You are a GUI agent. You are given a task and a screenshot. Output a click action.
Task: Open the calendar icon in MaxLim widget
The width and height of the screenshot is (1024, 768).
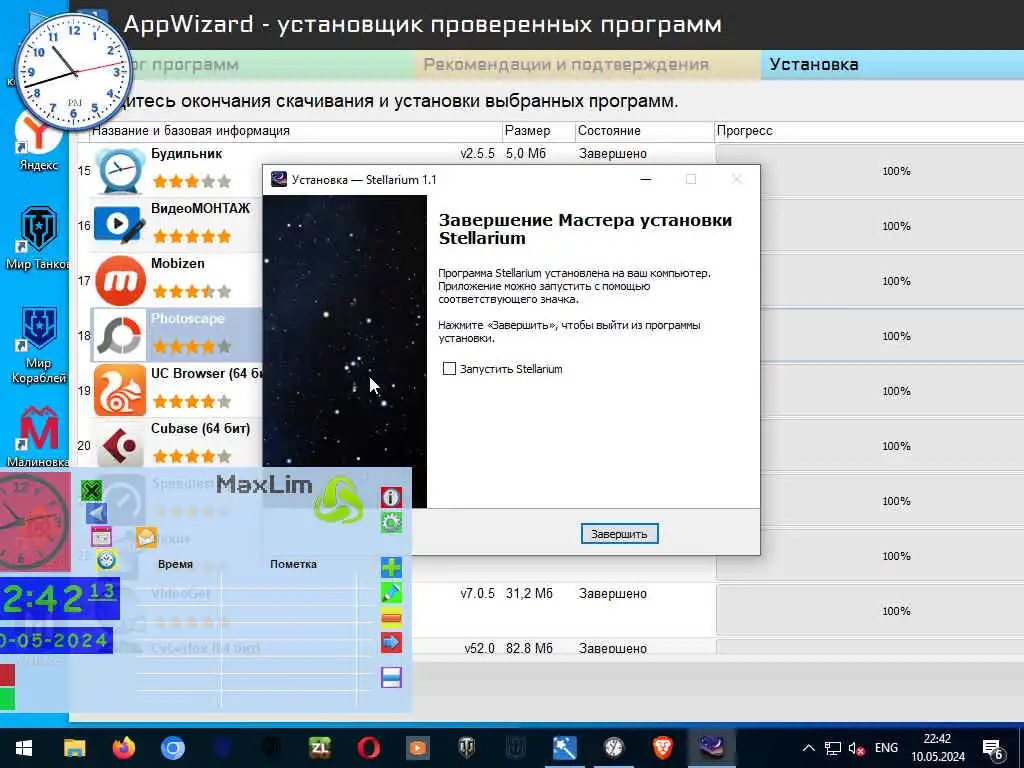click(101, 537)
